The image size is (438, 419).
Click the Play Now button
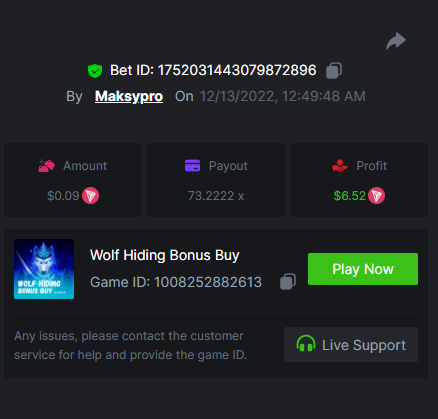[363, 269]
